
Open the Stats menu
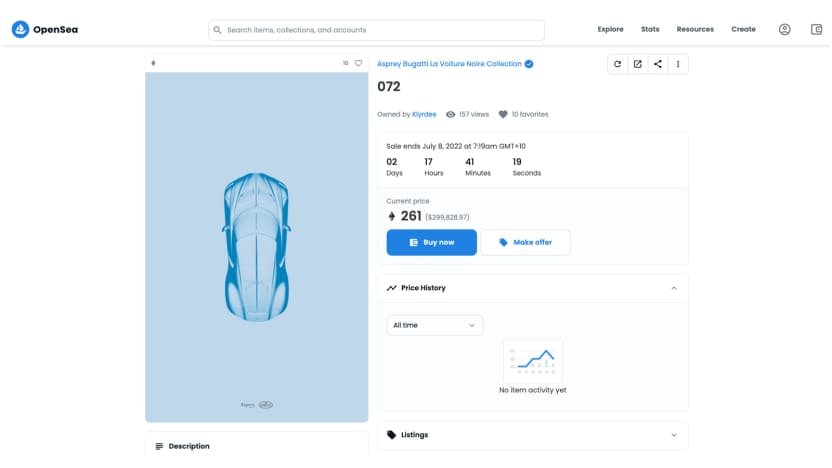click(650, 29)
